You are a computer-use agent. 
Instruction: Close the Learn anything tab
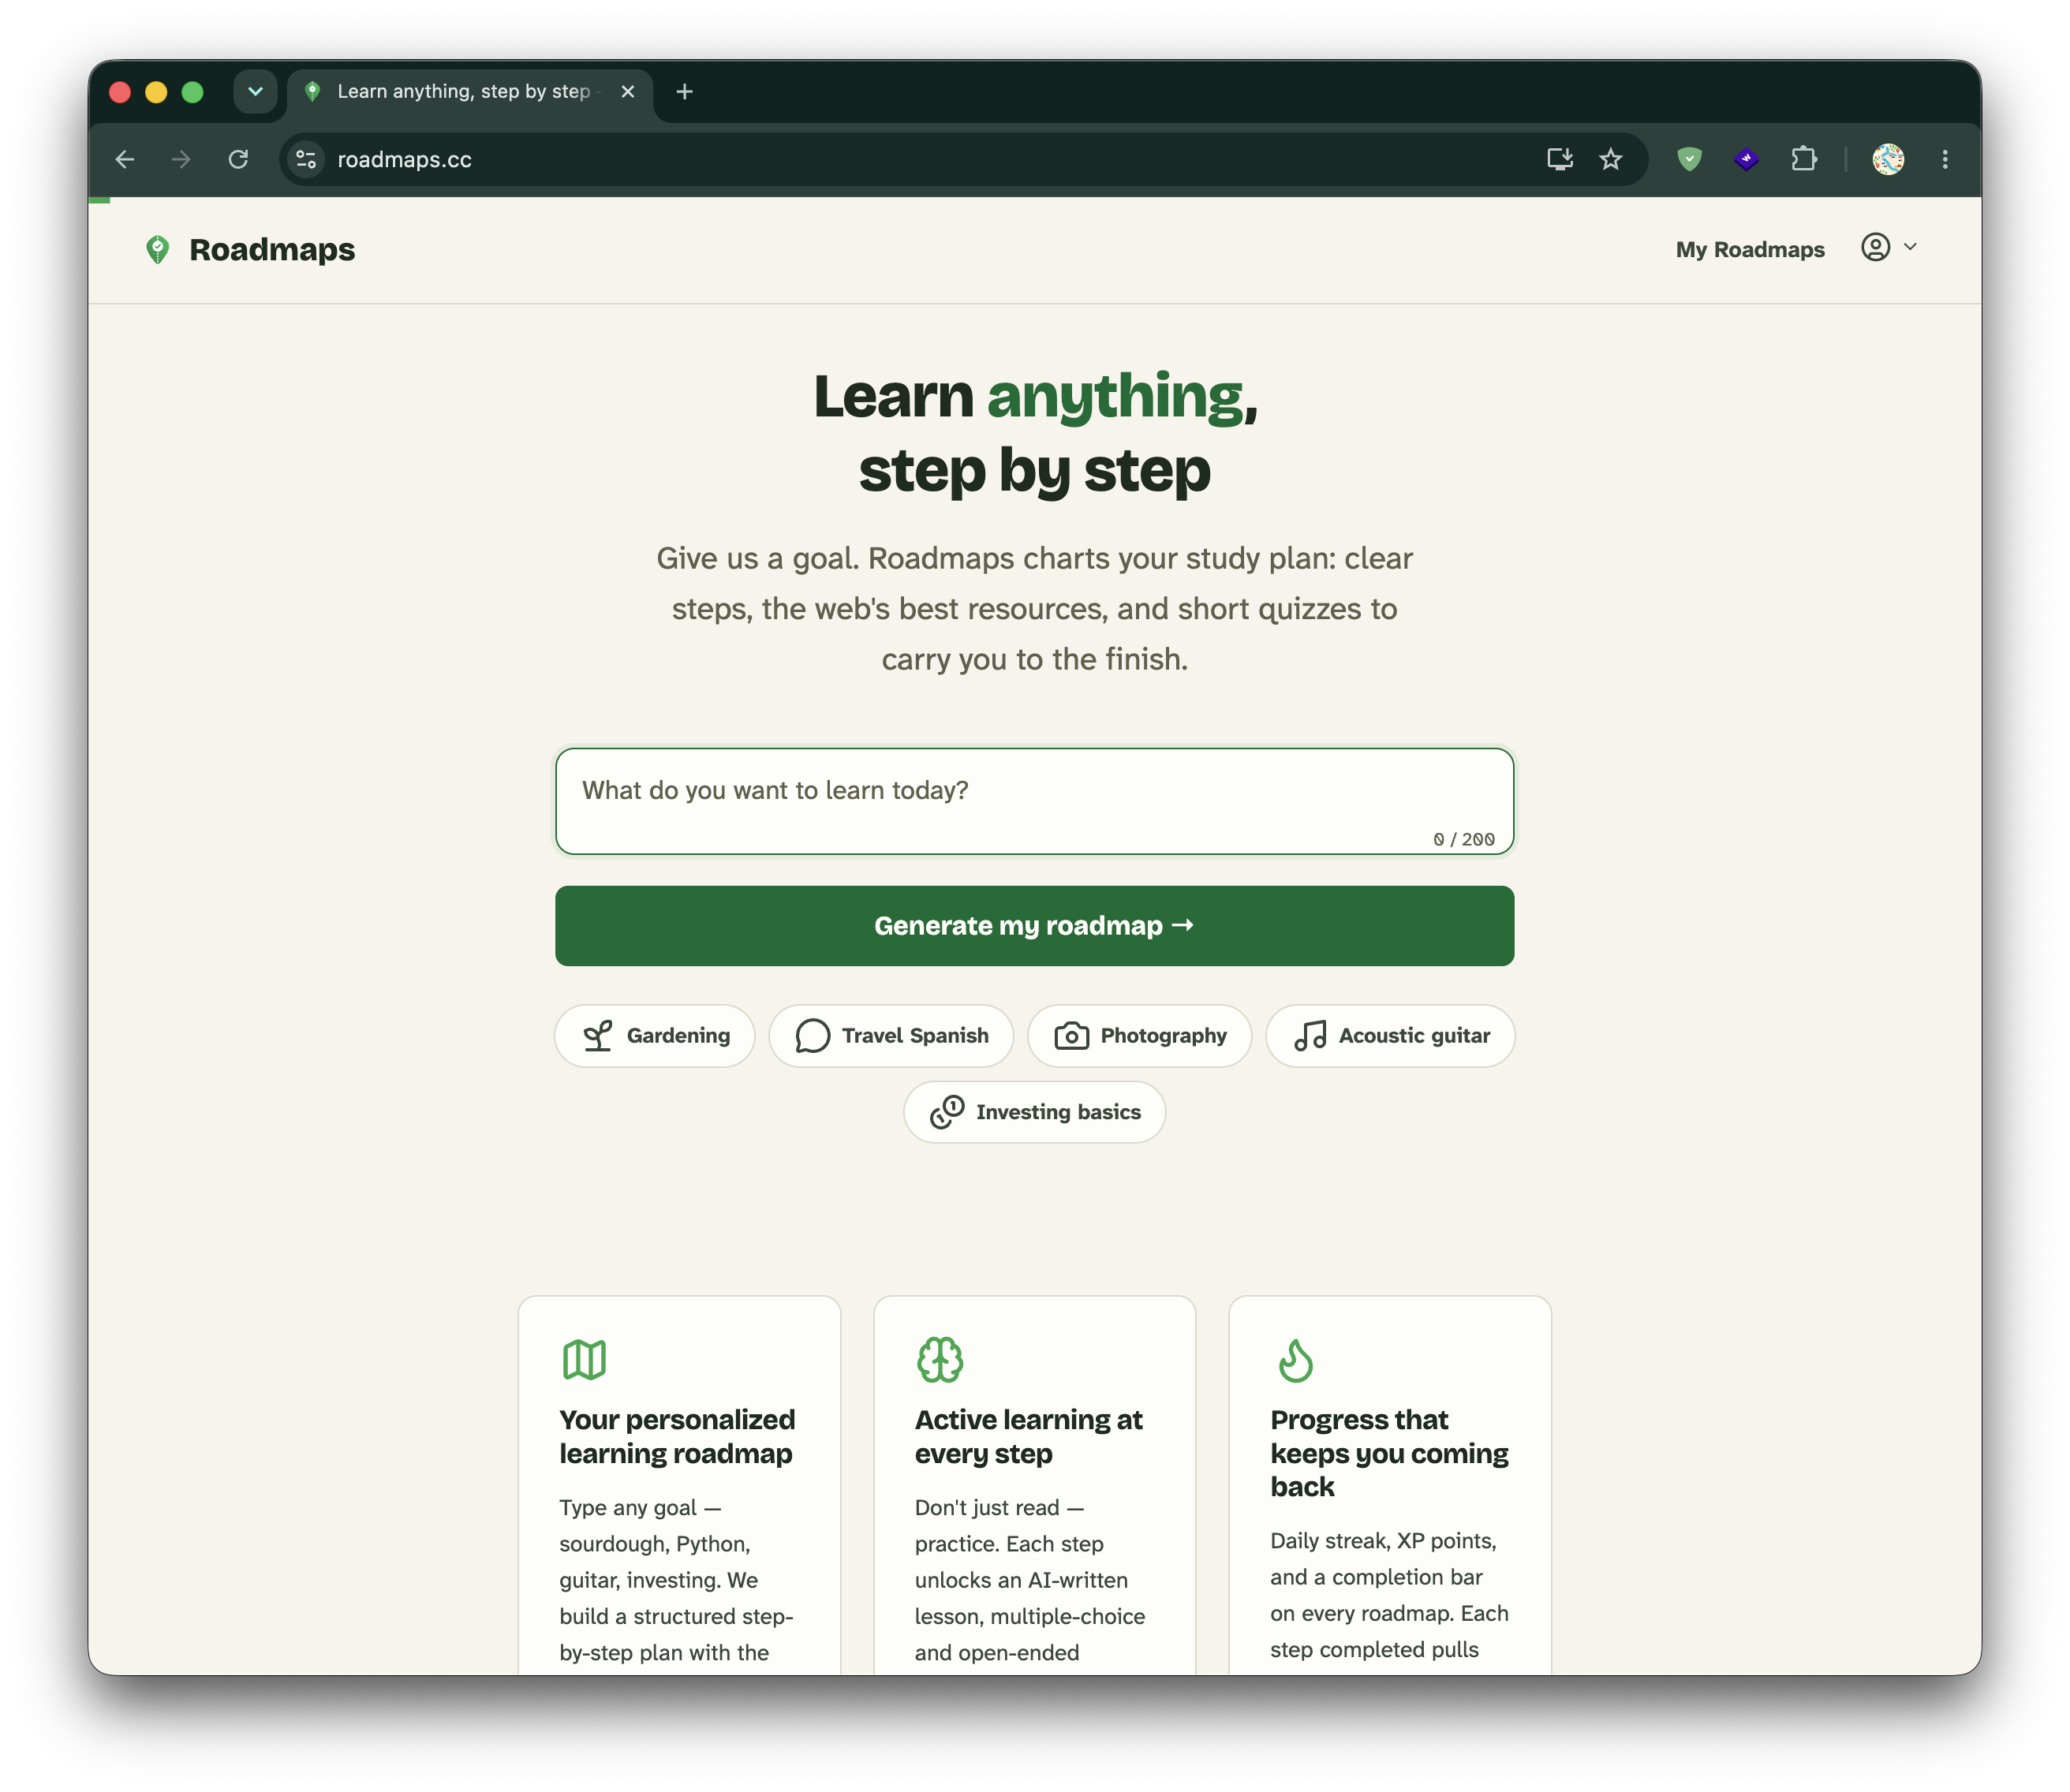click(627, 92)
